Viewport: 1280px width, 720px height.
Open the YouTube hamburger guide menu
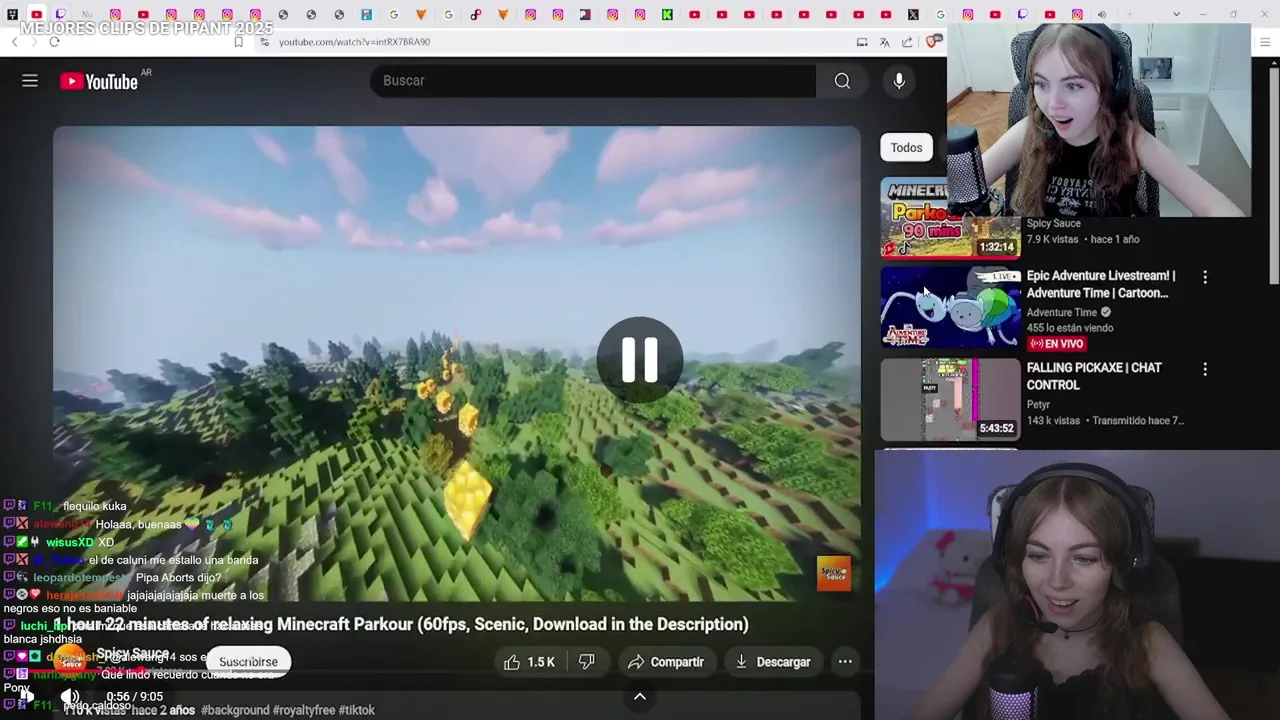click(x=30, y=81)
